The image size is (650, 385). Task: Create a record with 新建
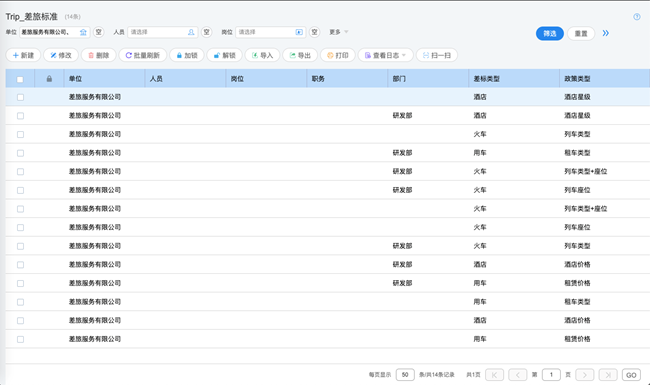pos(23,55)
